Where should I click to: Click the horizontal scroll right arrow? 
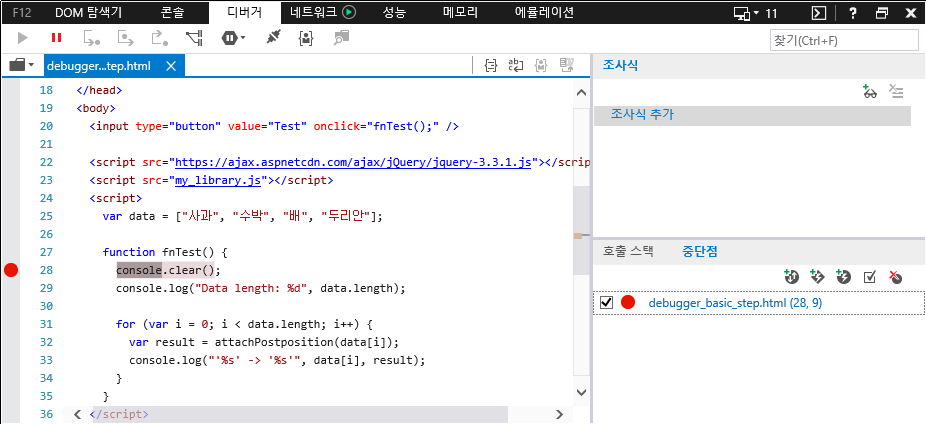[x=560, y=414]
